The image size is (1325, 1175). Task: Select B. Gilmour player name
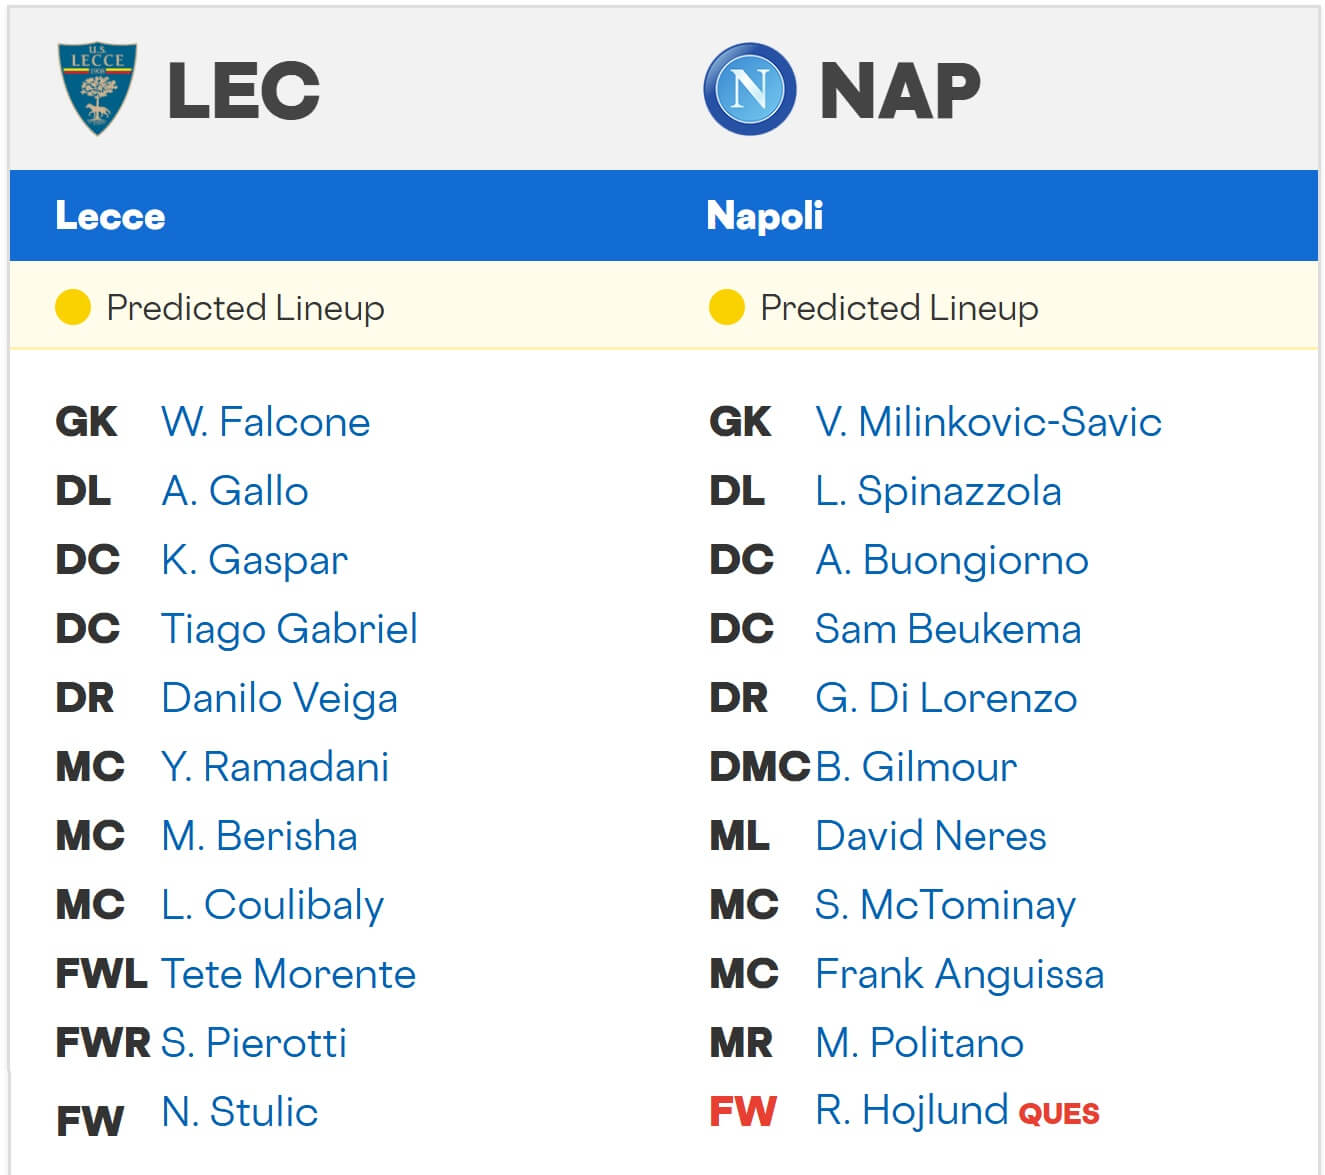point(916,767)
